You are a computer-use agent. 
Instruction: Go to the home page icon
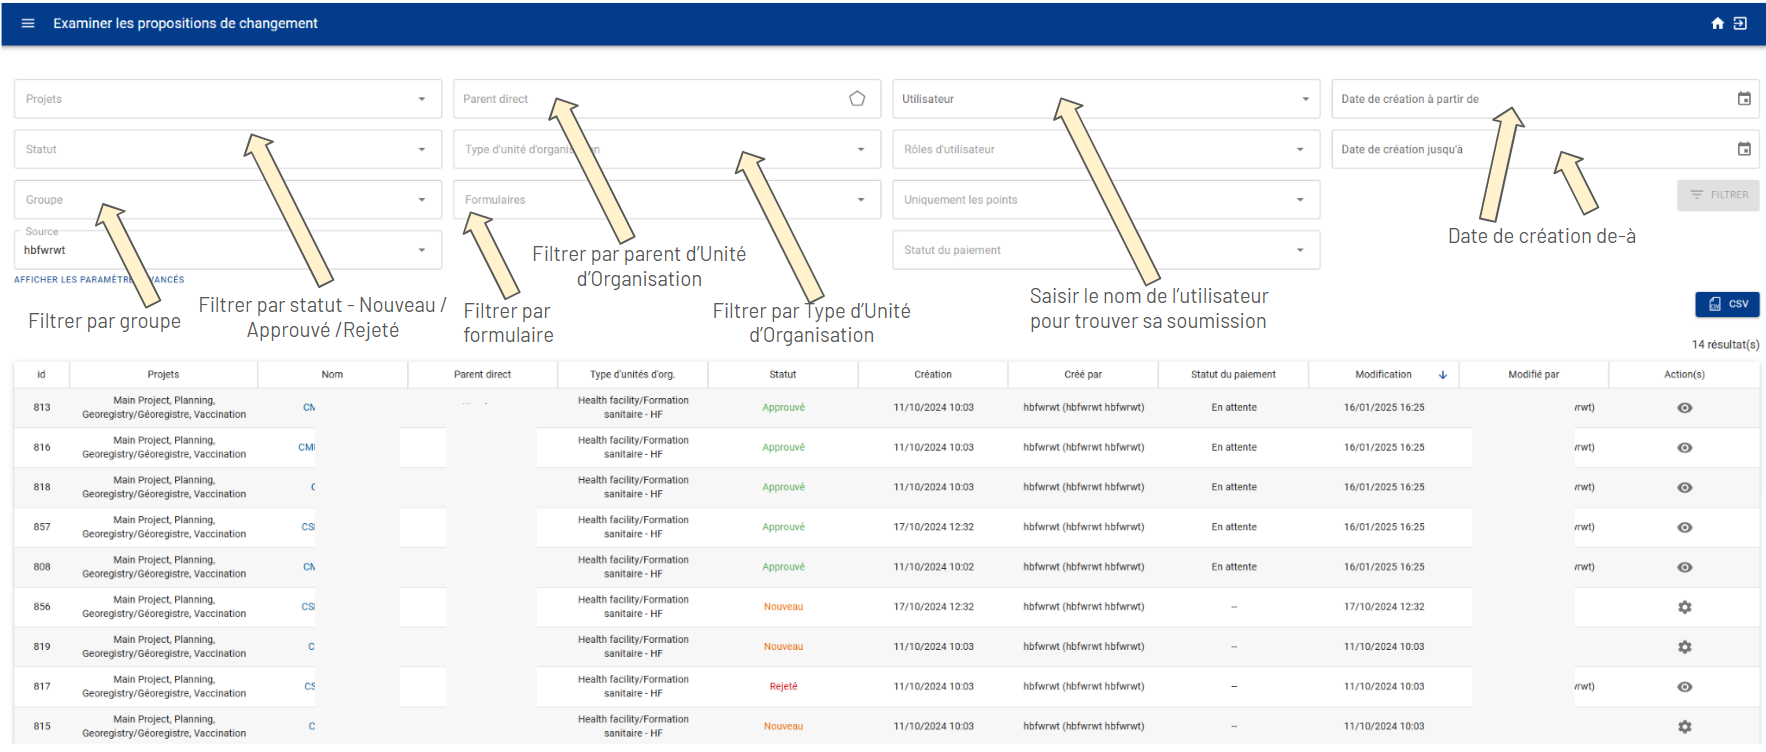[x=1717, y=23]
